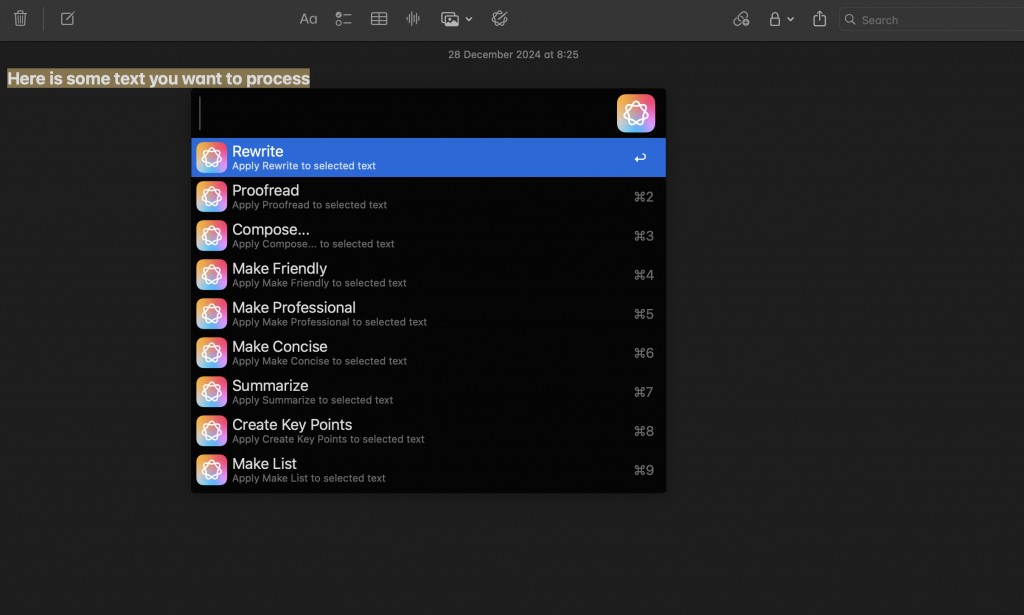The image size is (1024, 615).
Task: Add a table using the toolbar icon
Action: (x=379, y=19)
